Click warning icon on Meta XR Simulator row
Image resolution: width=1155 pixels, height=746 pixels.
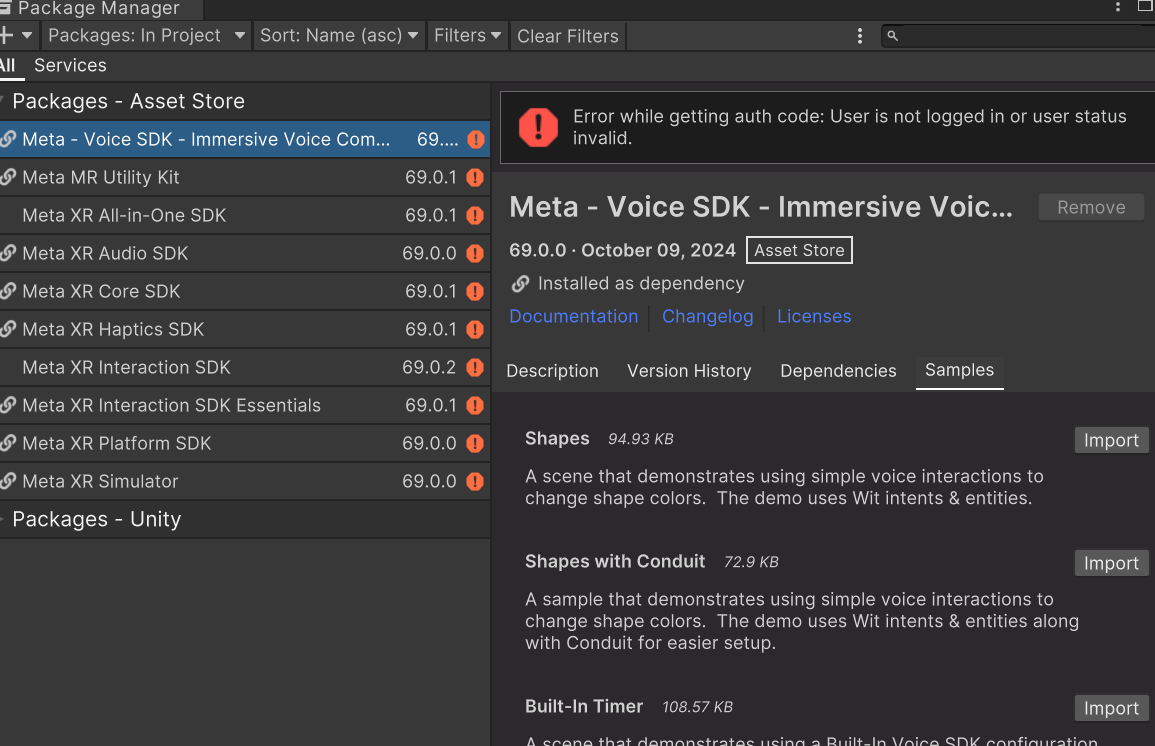pos(475,482)
